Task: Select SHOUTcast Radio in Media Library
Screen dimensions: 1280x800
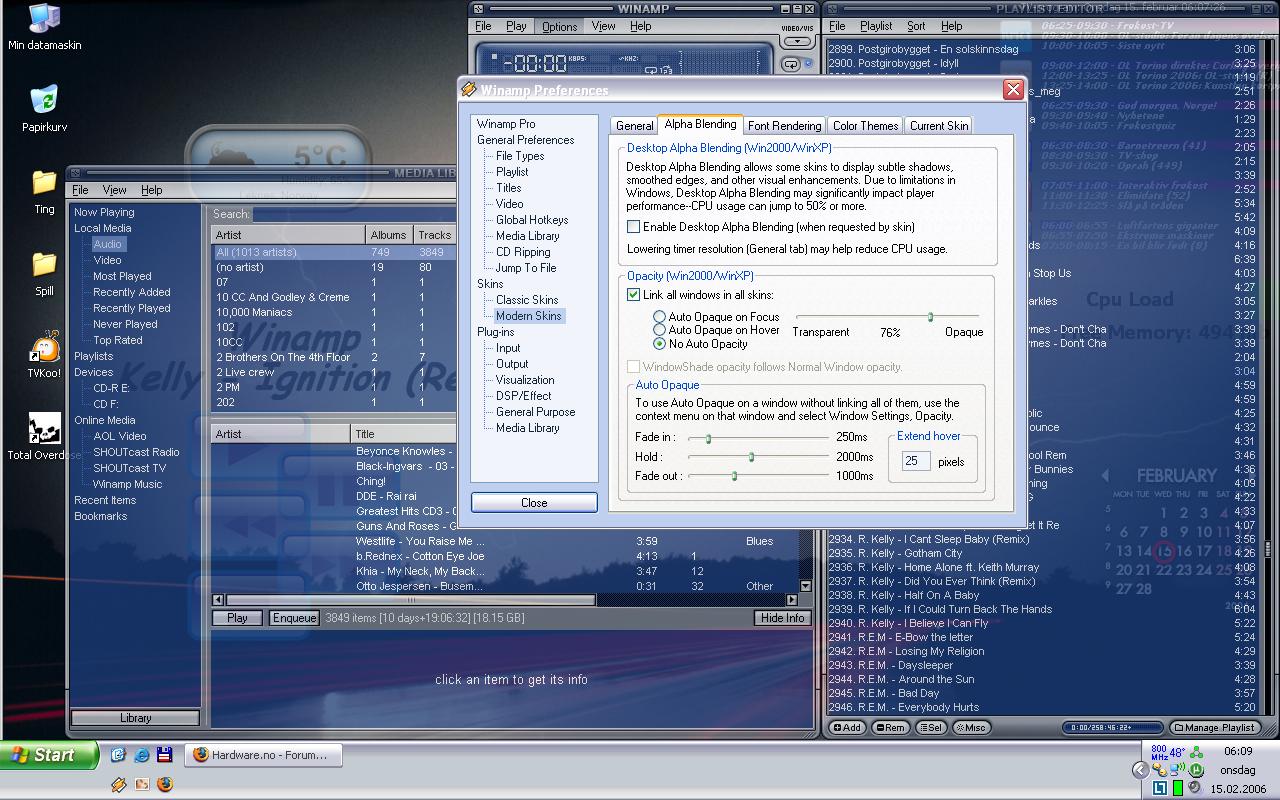Action: click(x=136, y=452)
